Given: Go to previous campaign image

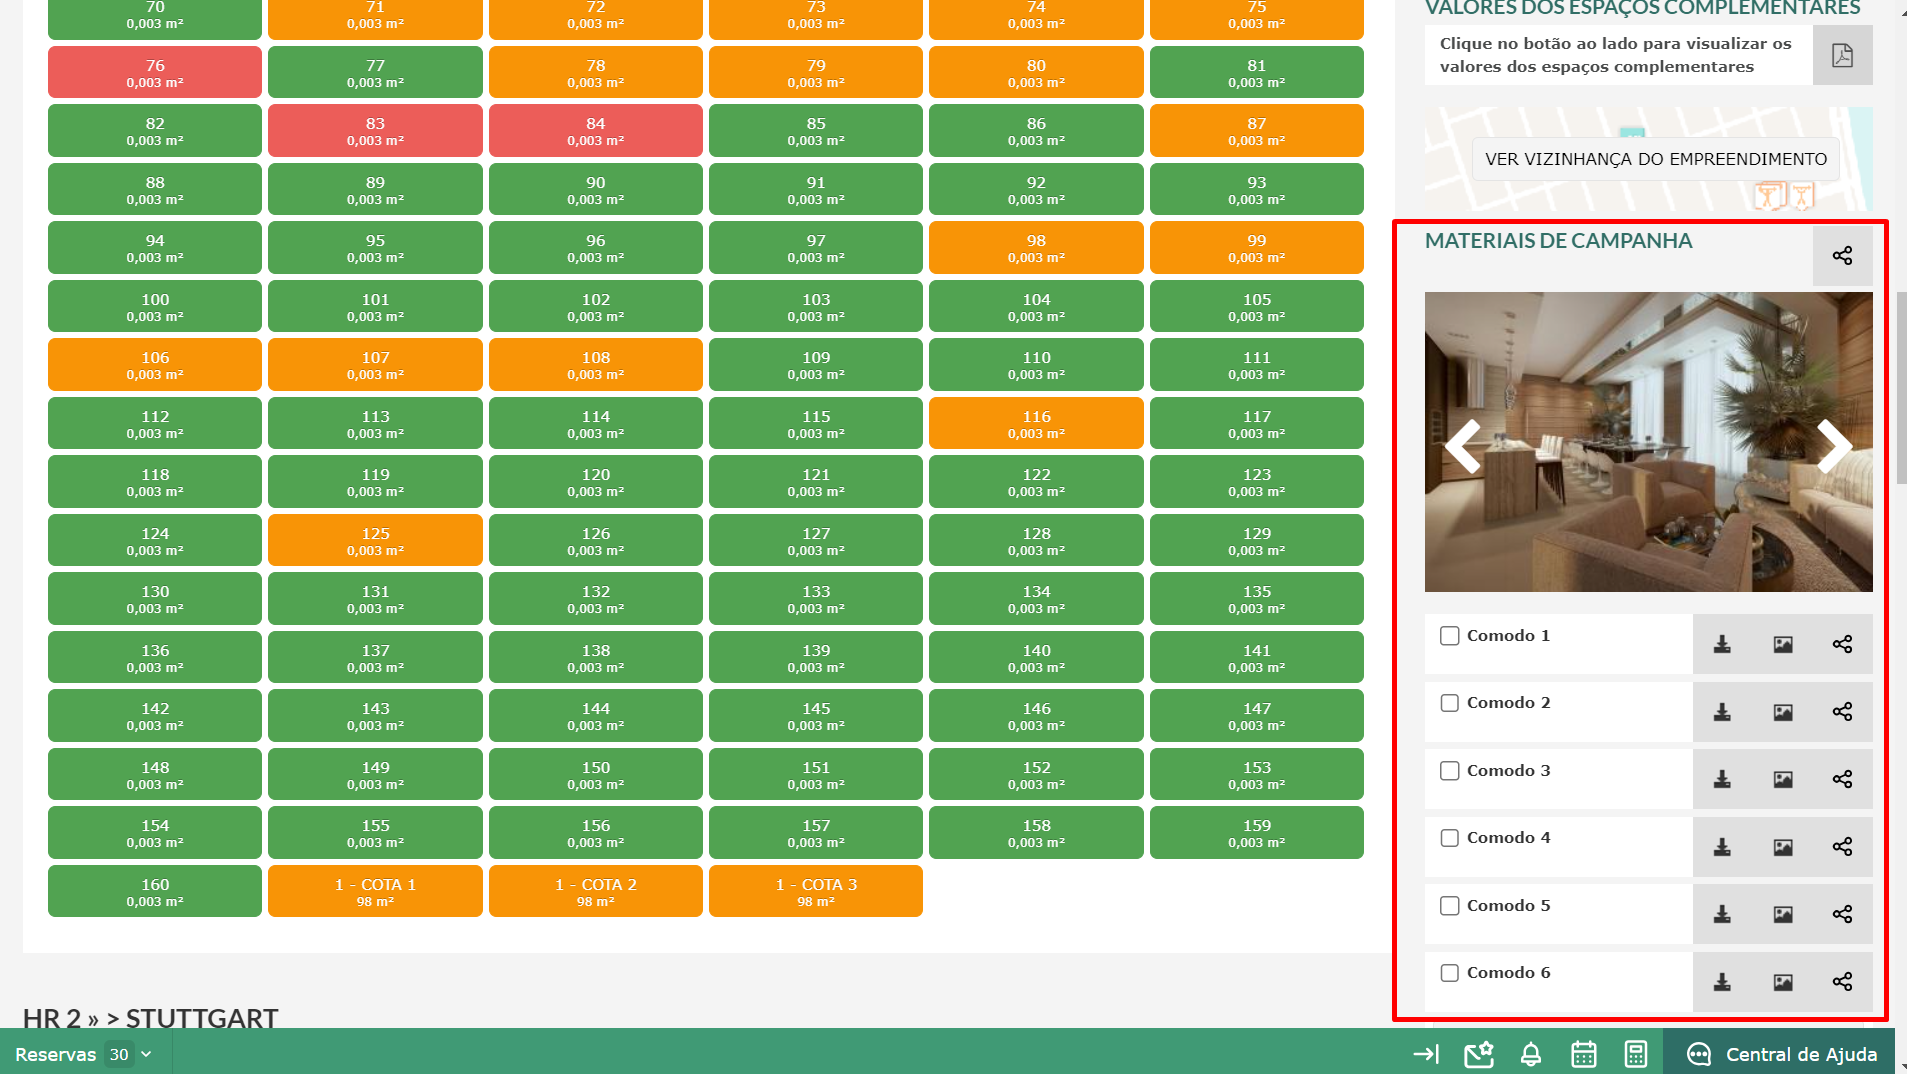Looking at the screenshot, I should tap(1462, 446).
